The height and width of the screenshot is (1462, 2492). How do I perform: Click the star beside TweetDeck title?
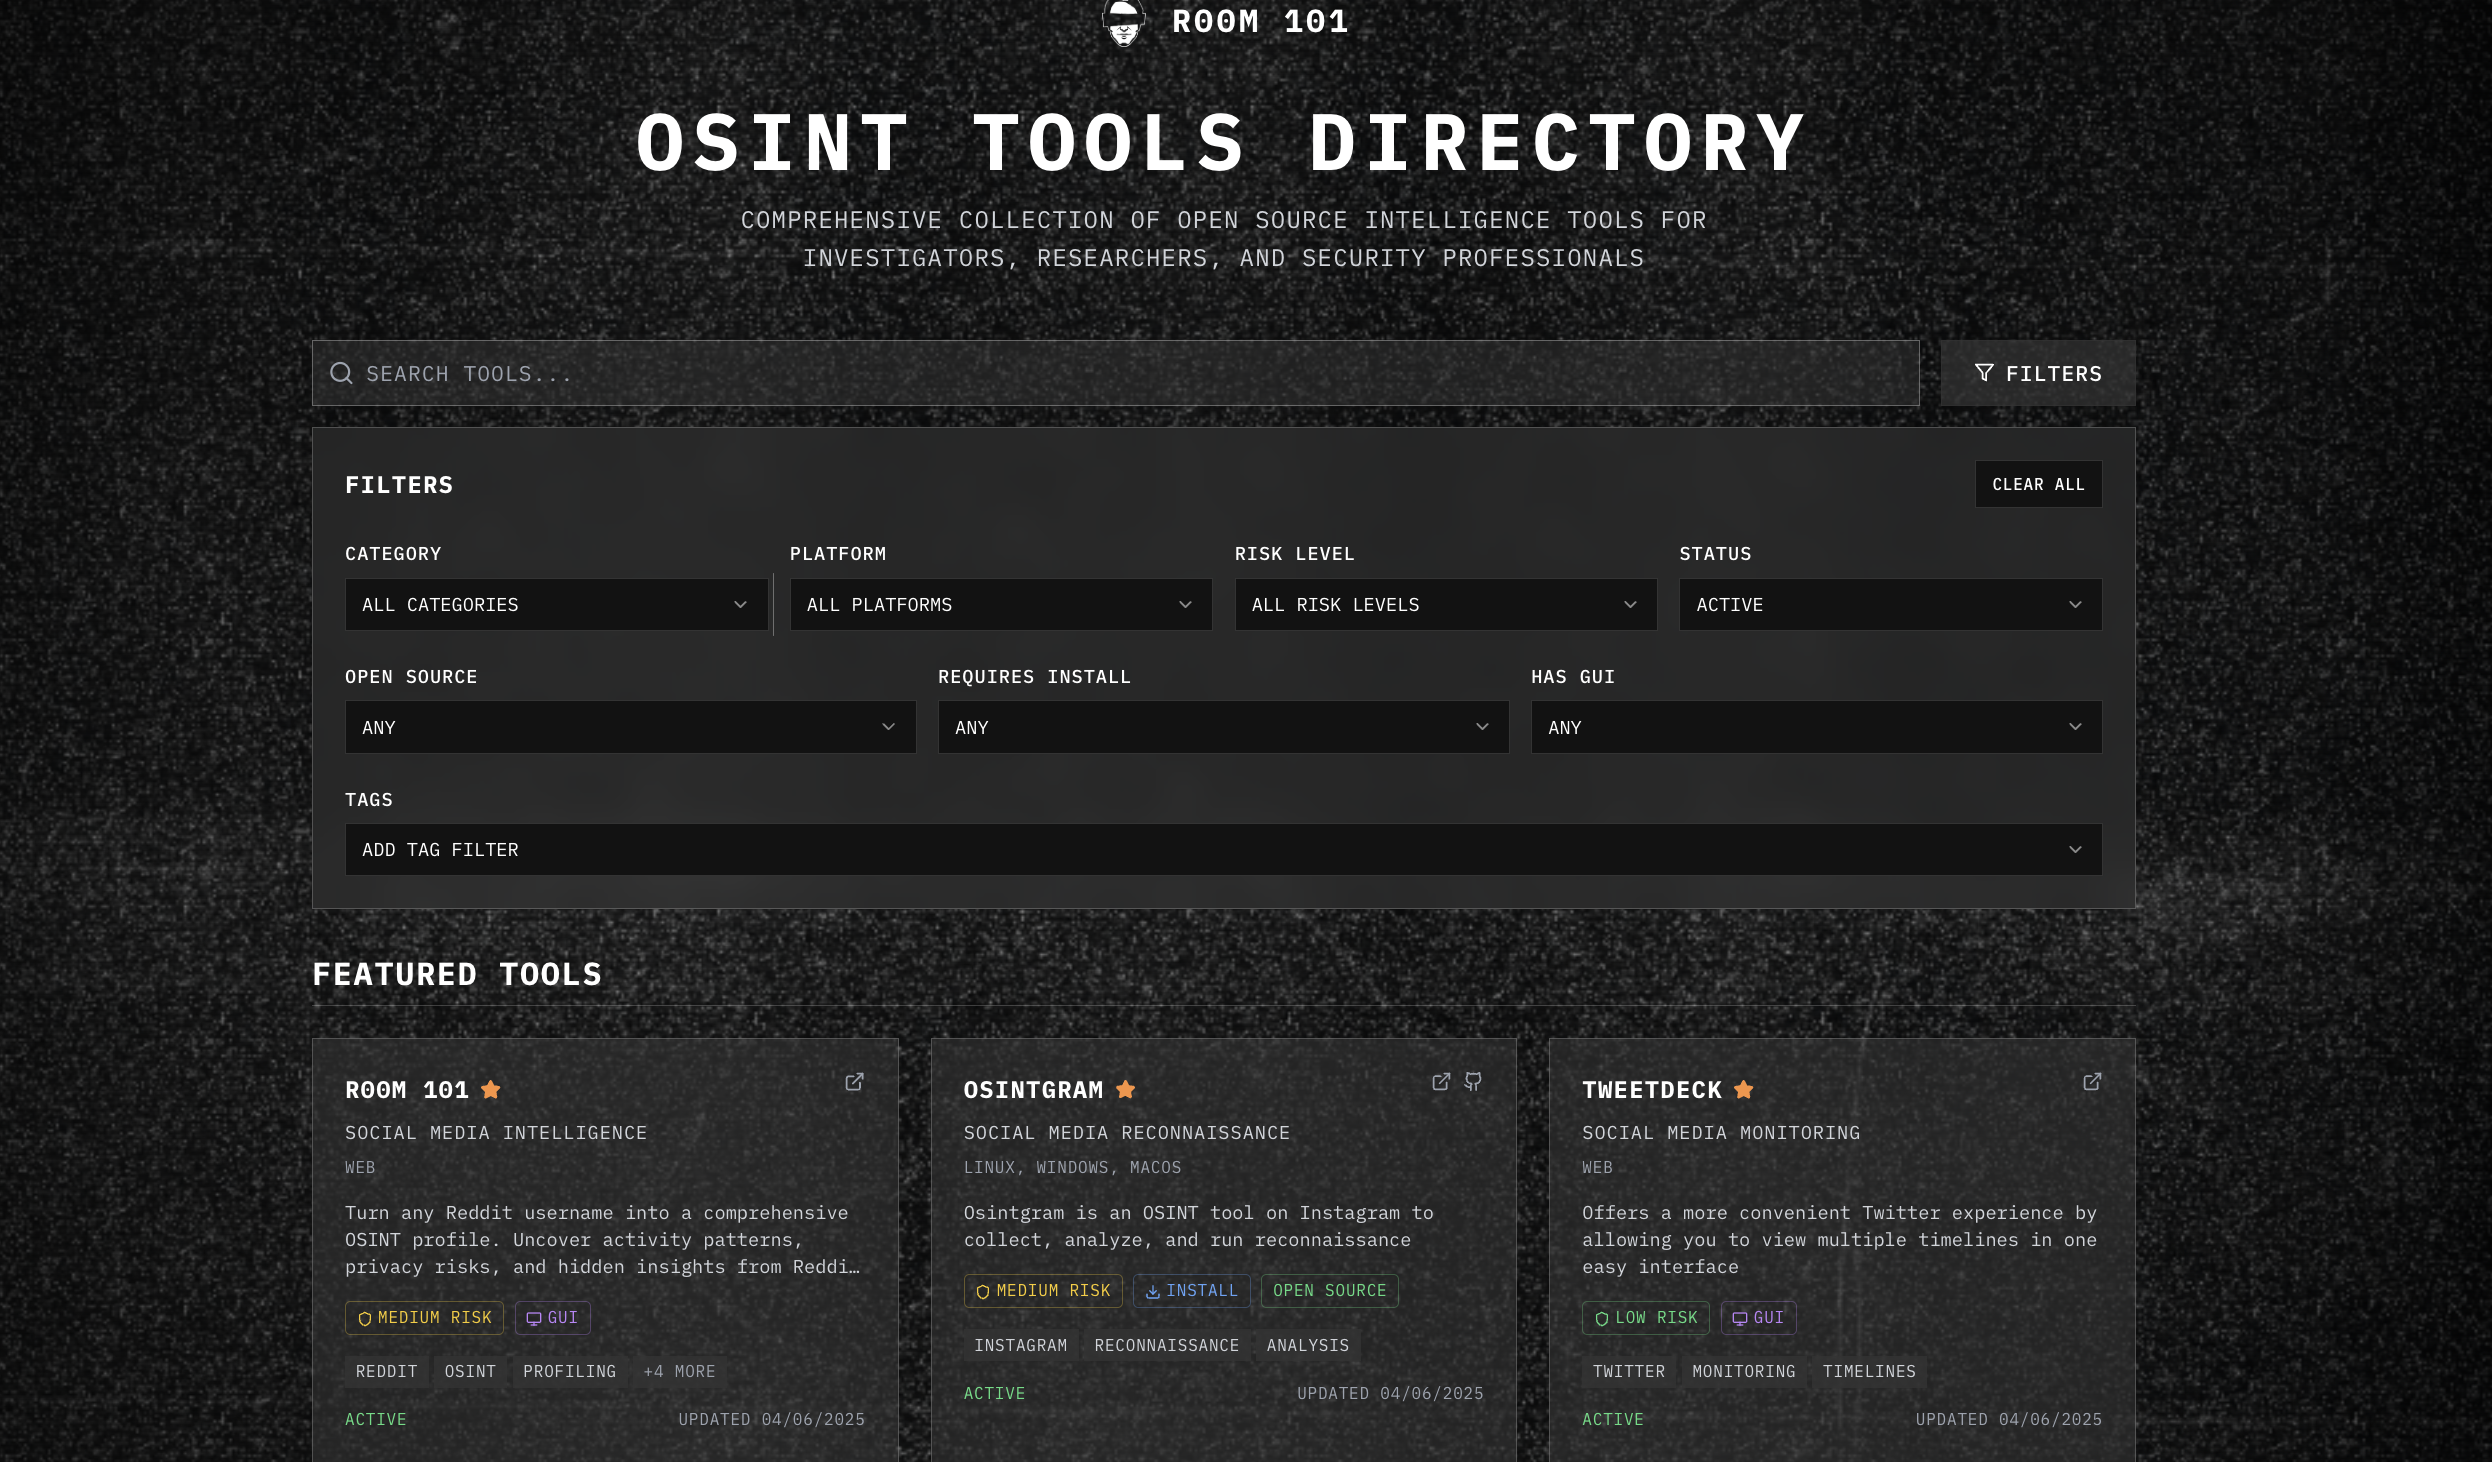[x=1744, y=1089]
